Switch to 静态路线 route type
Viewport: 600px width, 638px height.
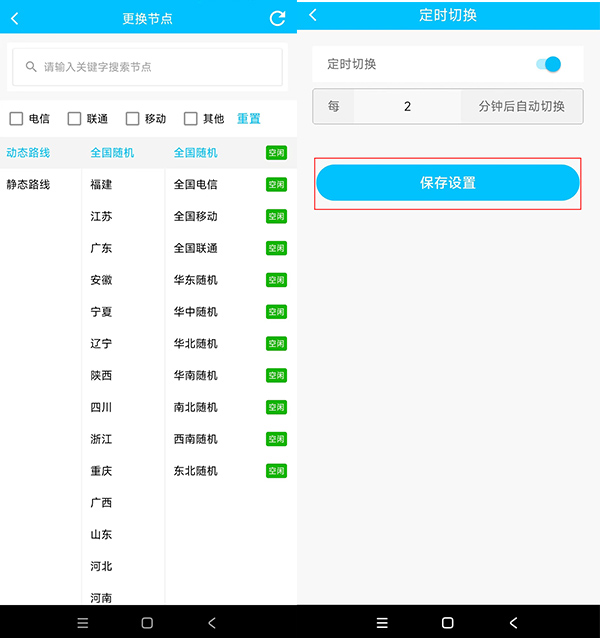pyautogui.click(x=28, y=185)
